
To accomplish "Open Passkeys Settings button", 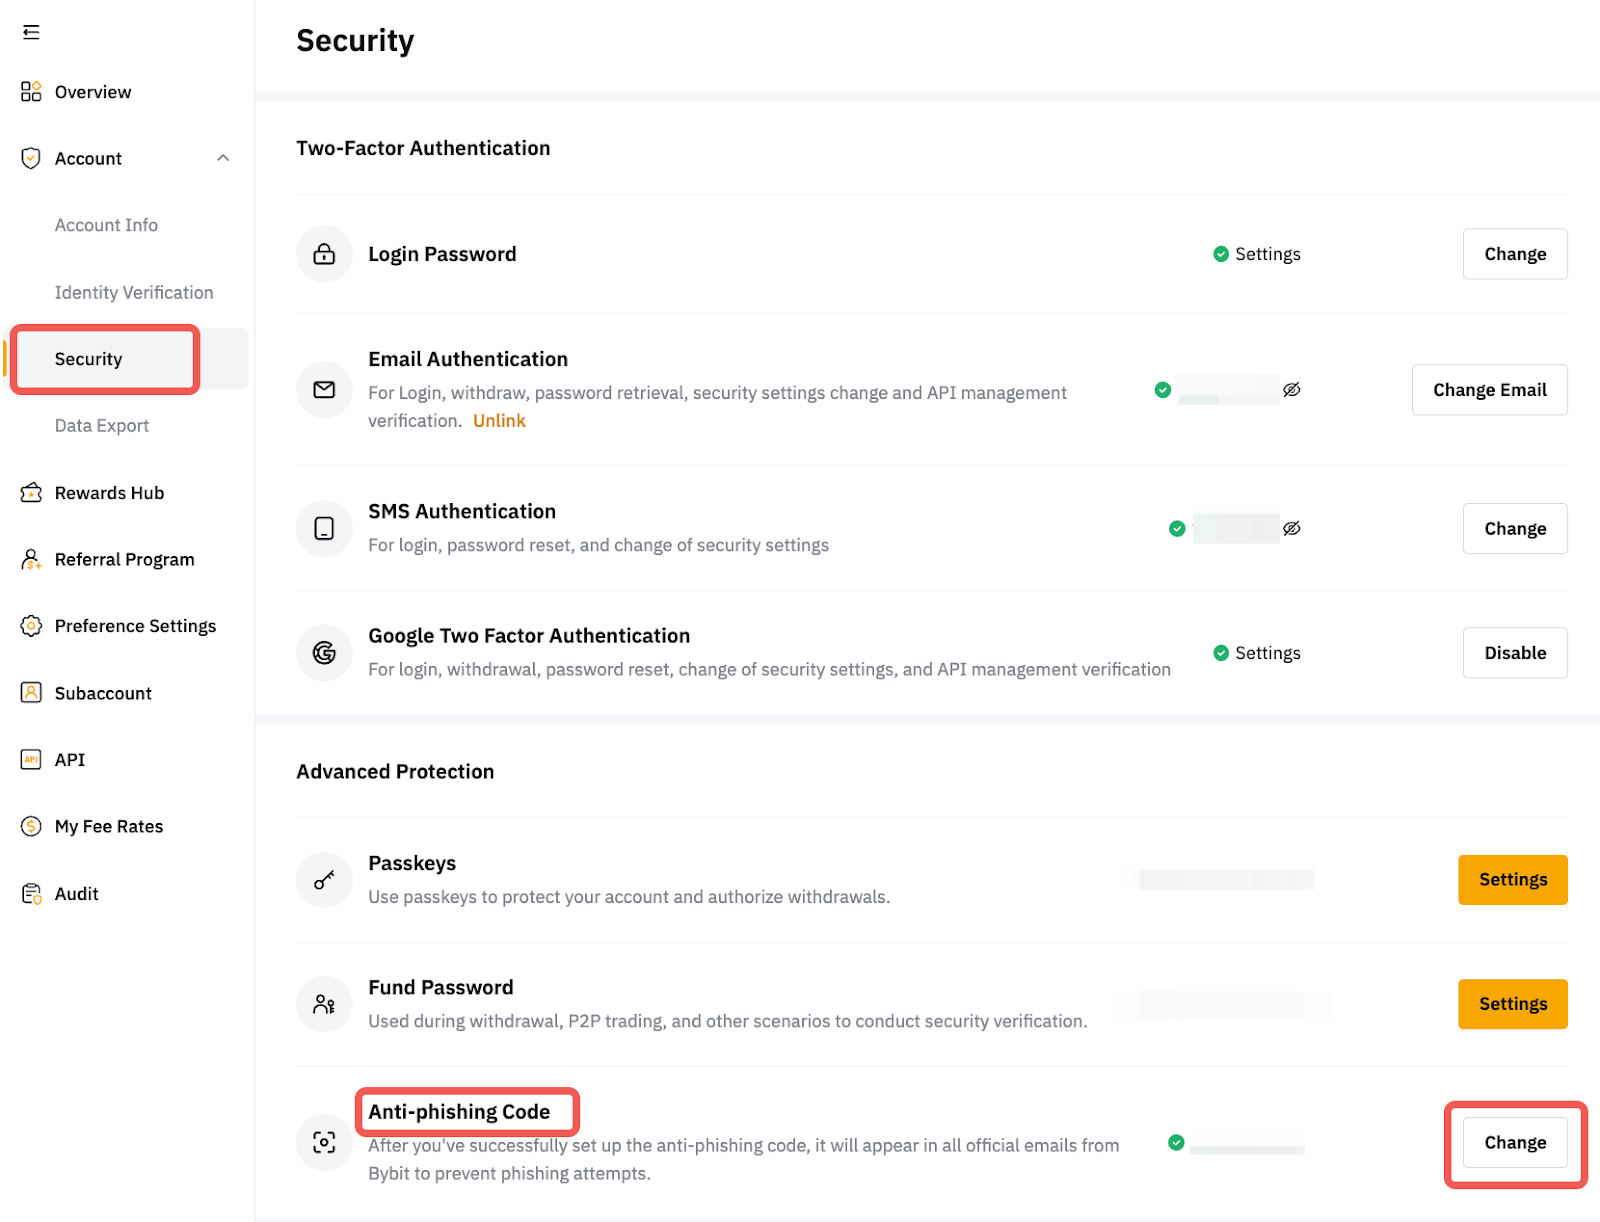I will 1512,880.
